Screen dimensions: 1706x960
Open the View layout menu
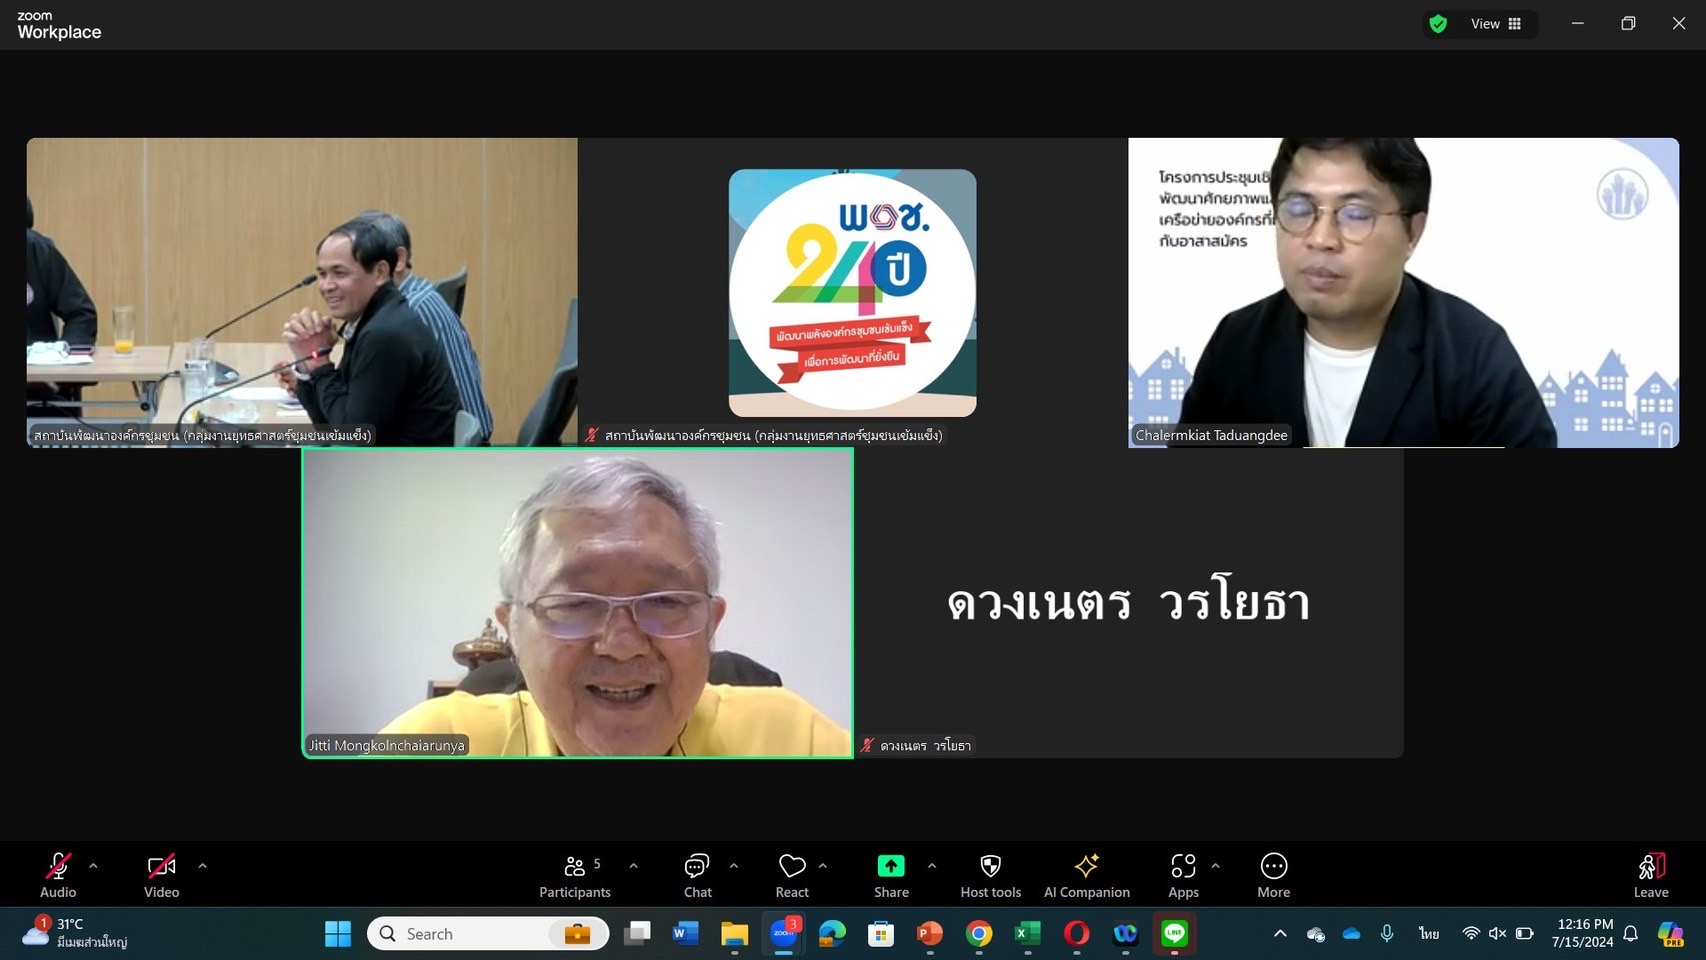[1495, 24]
